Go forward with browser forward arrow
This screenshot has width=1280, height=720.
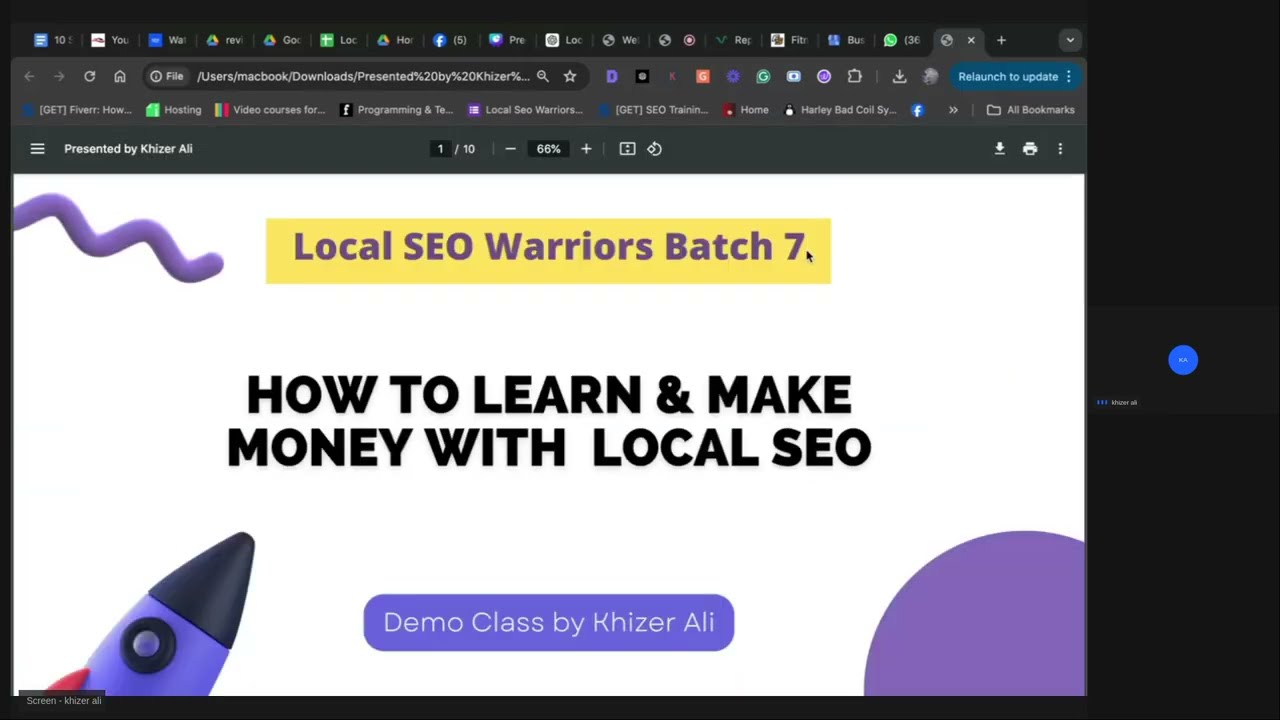59,76
